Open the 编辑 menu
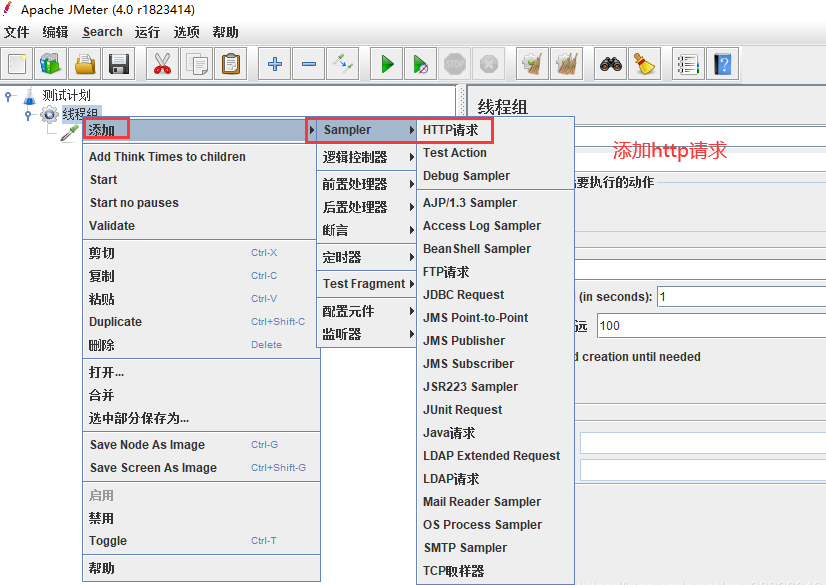The image size is (826, 585). point(55,32)
